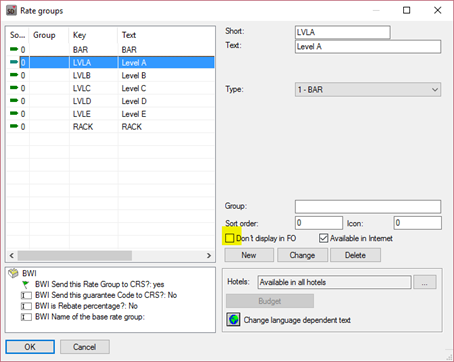Click the Rate groups window app icon

[x=11, y=10]
